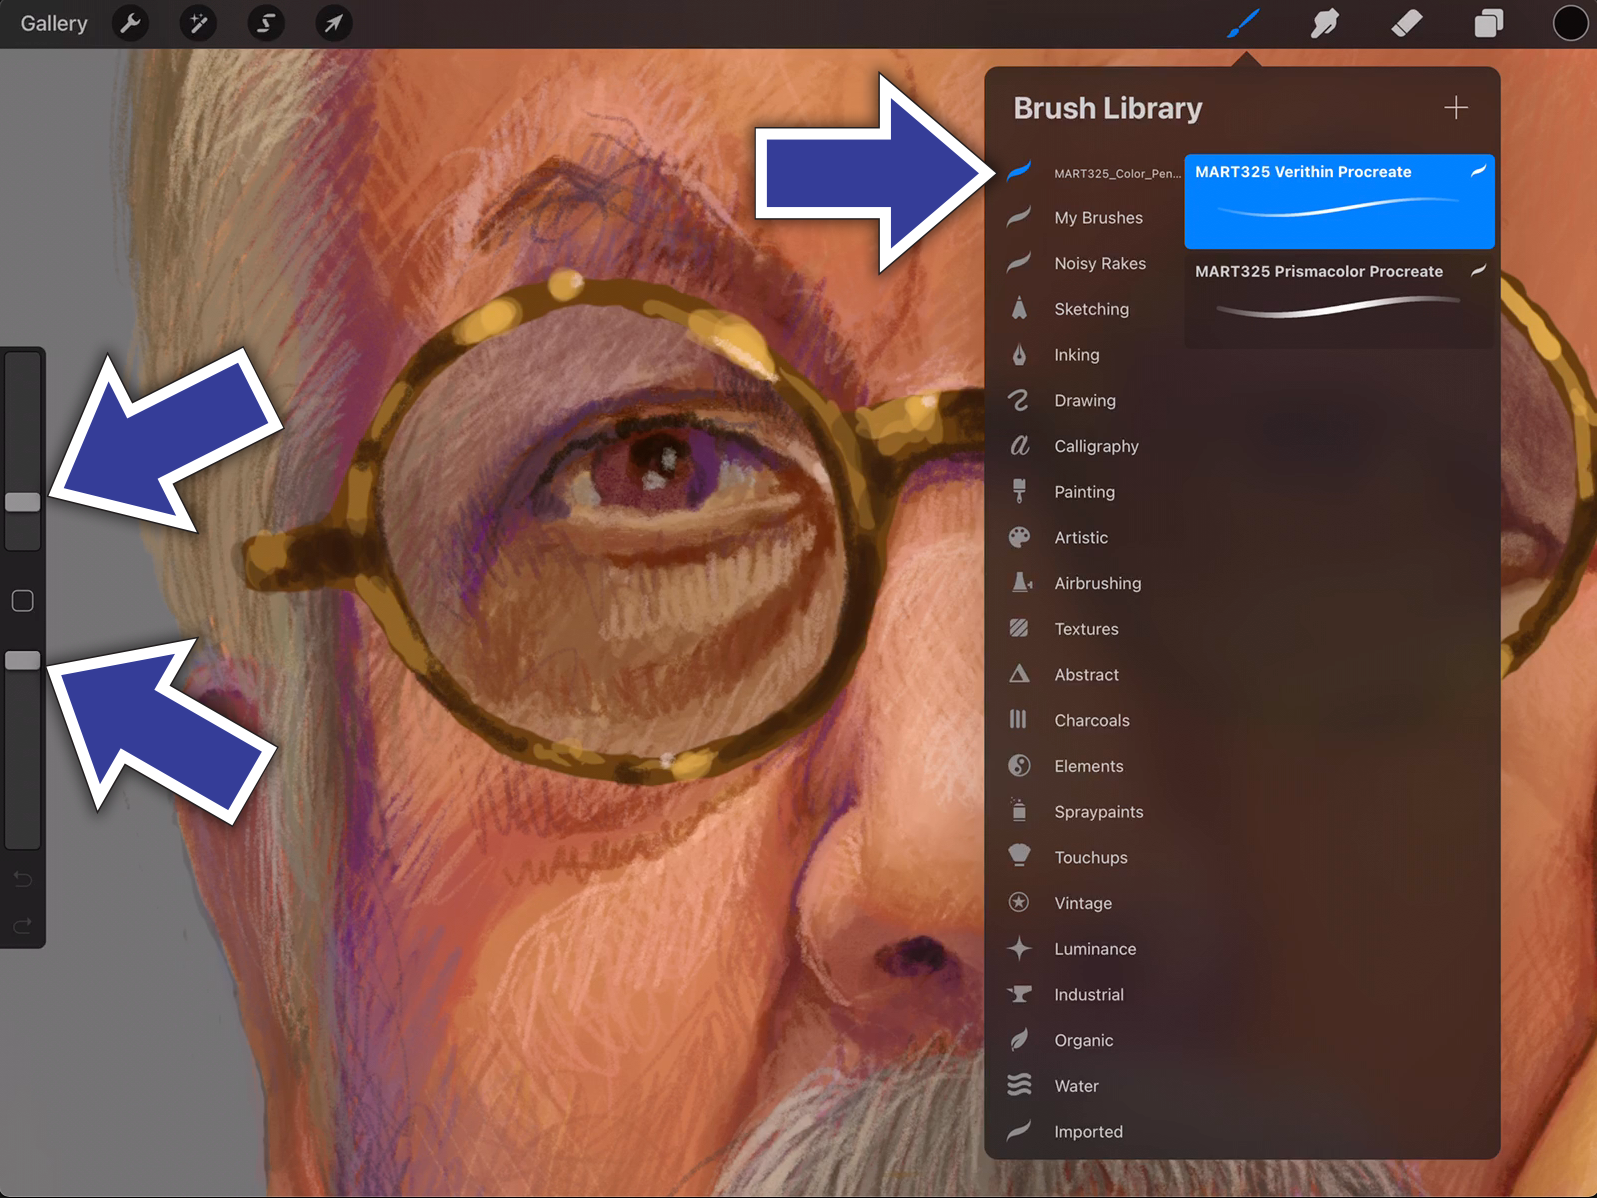
Task: Open the My Brushes set
Action: 1093,218
